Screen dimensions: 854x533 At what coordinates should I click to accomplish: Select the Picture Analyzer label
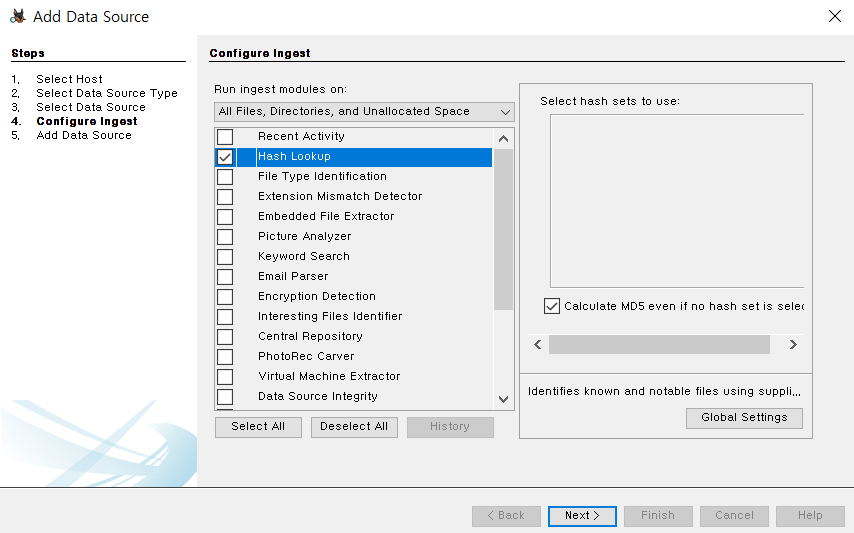coord(304,236)
